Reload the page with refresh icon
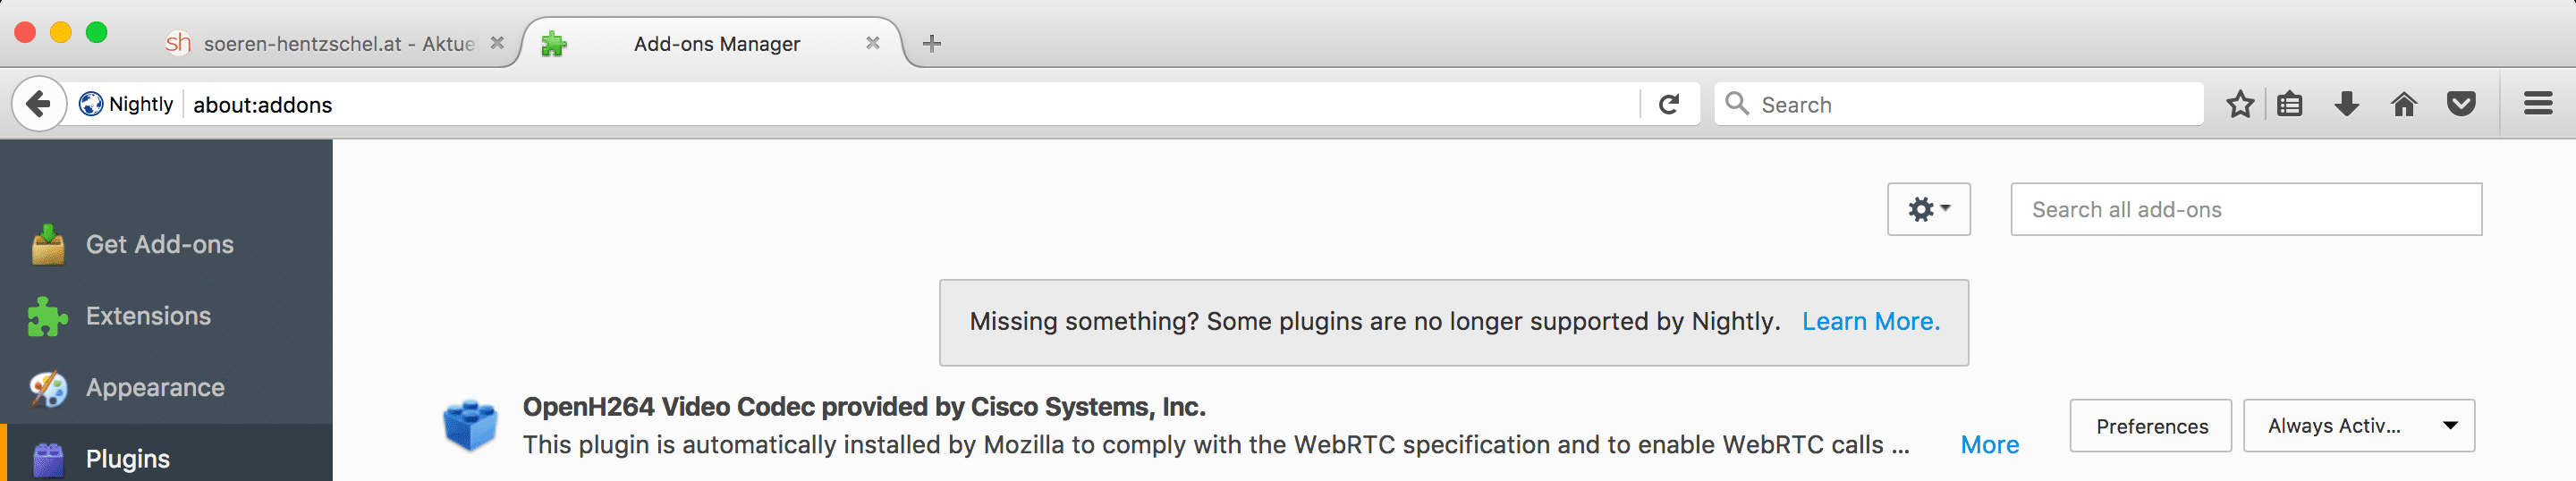The image size is (2576, 481). [x=1669, y=104]
